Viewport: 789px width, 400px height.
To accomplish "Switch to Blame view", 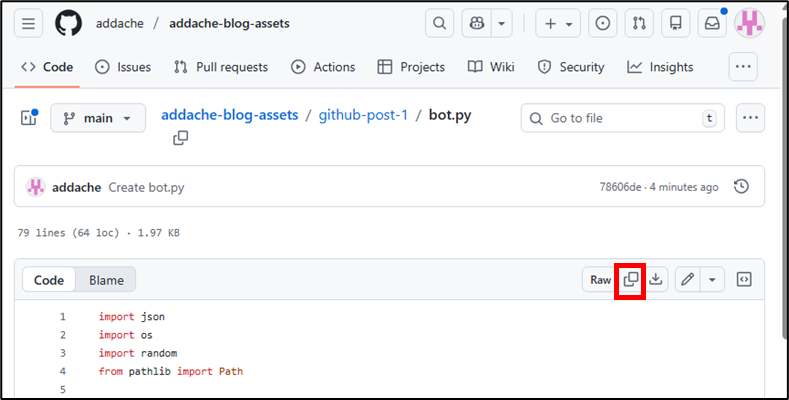I will click(106, 280).
